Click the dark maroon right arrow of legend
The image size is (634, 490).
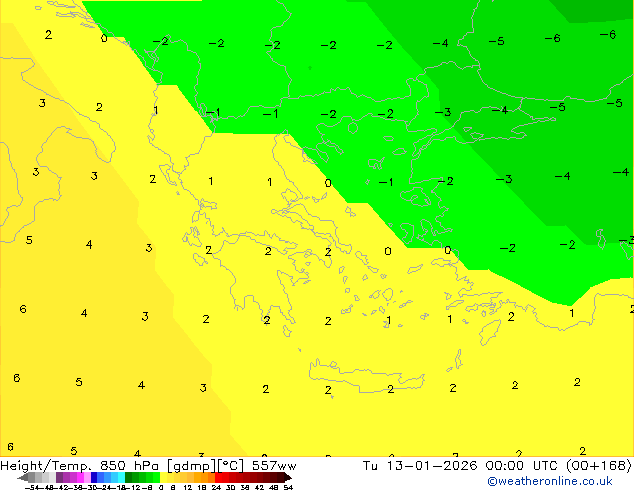[288, 477]
